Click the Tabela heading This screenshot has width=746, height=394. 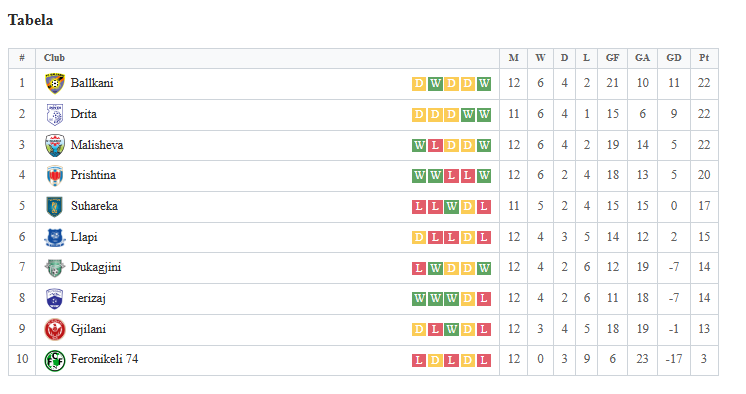click(x=30, y=20)
